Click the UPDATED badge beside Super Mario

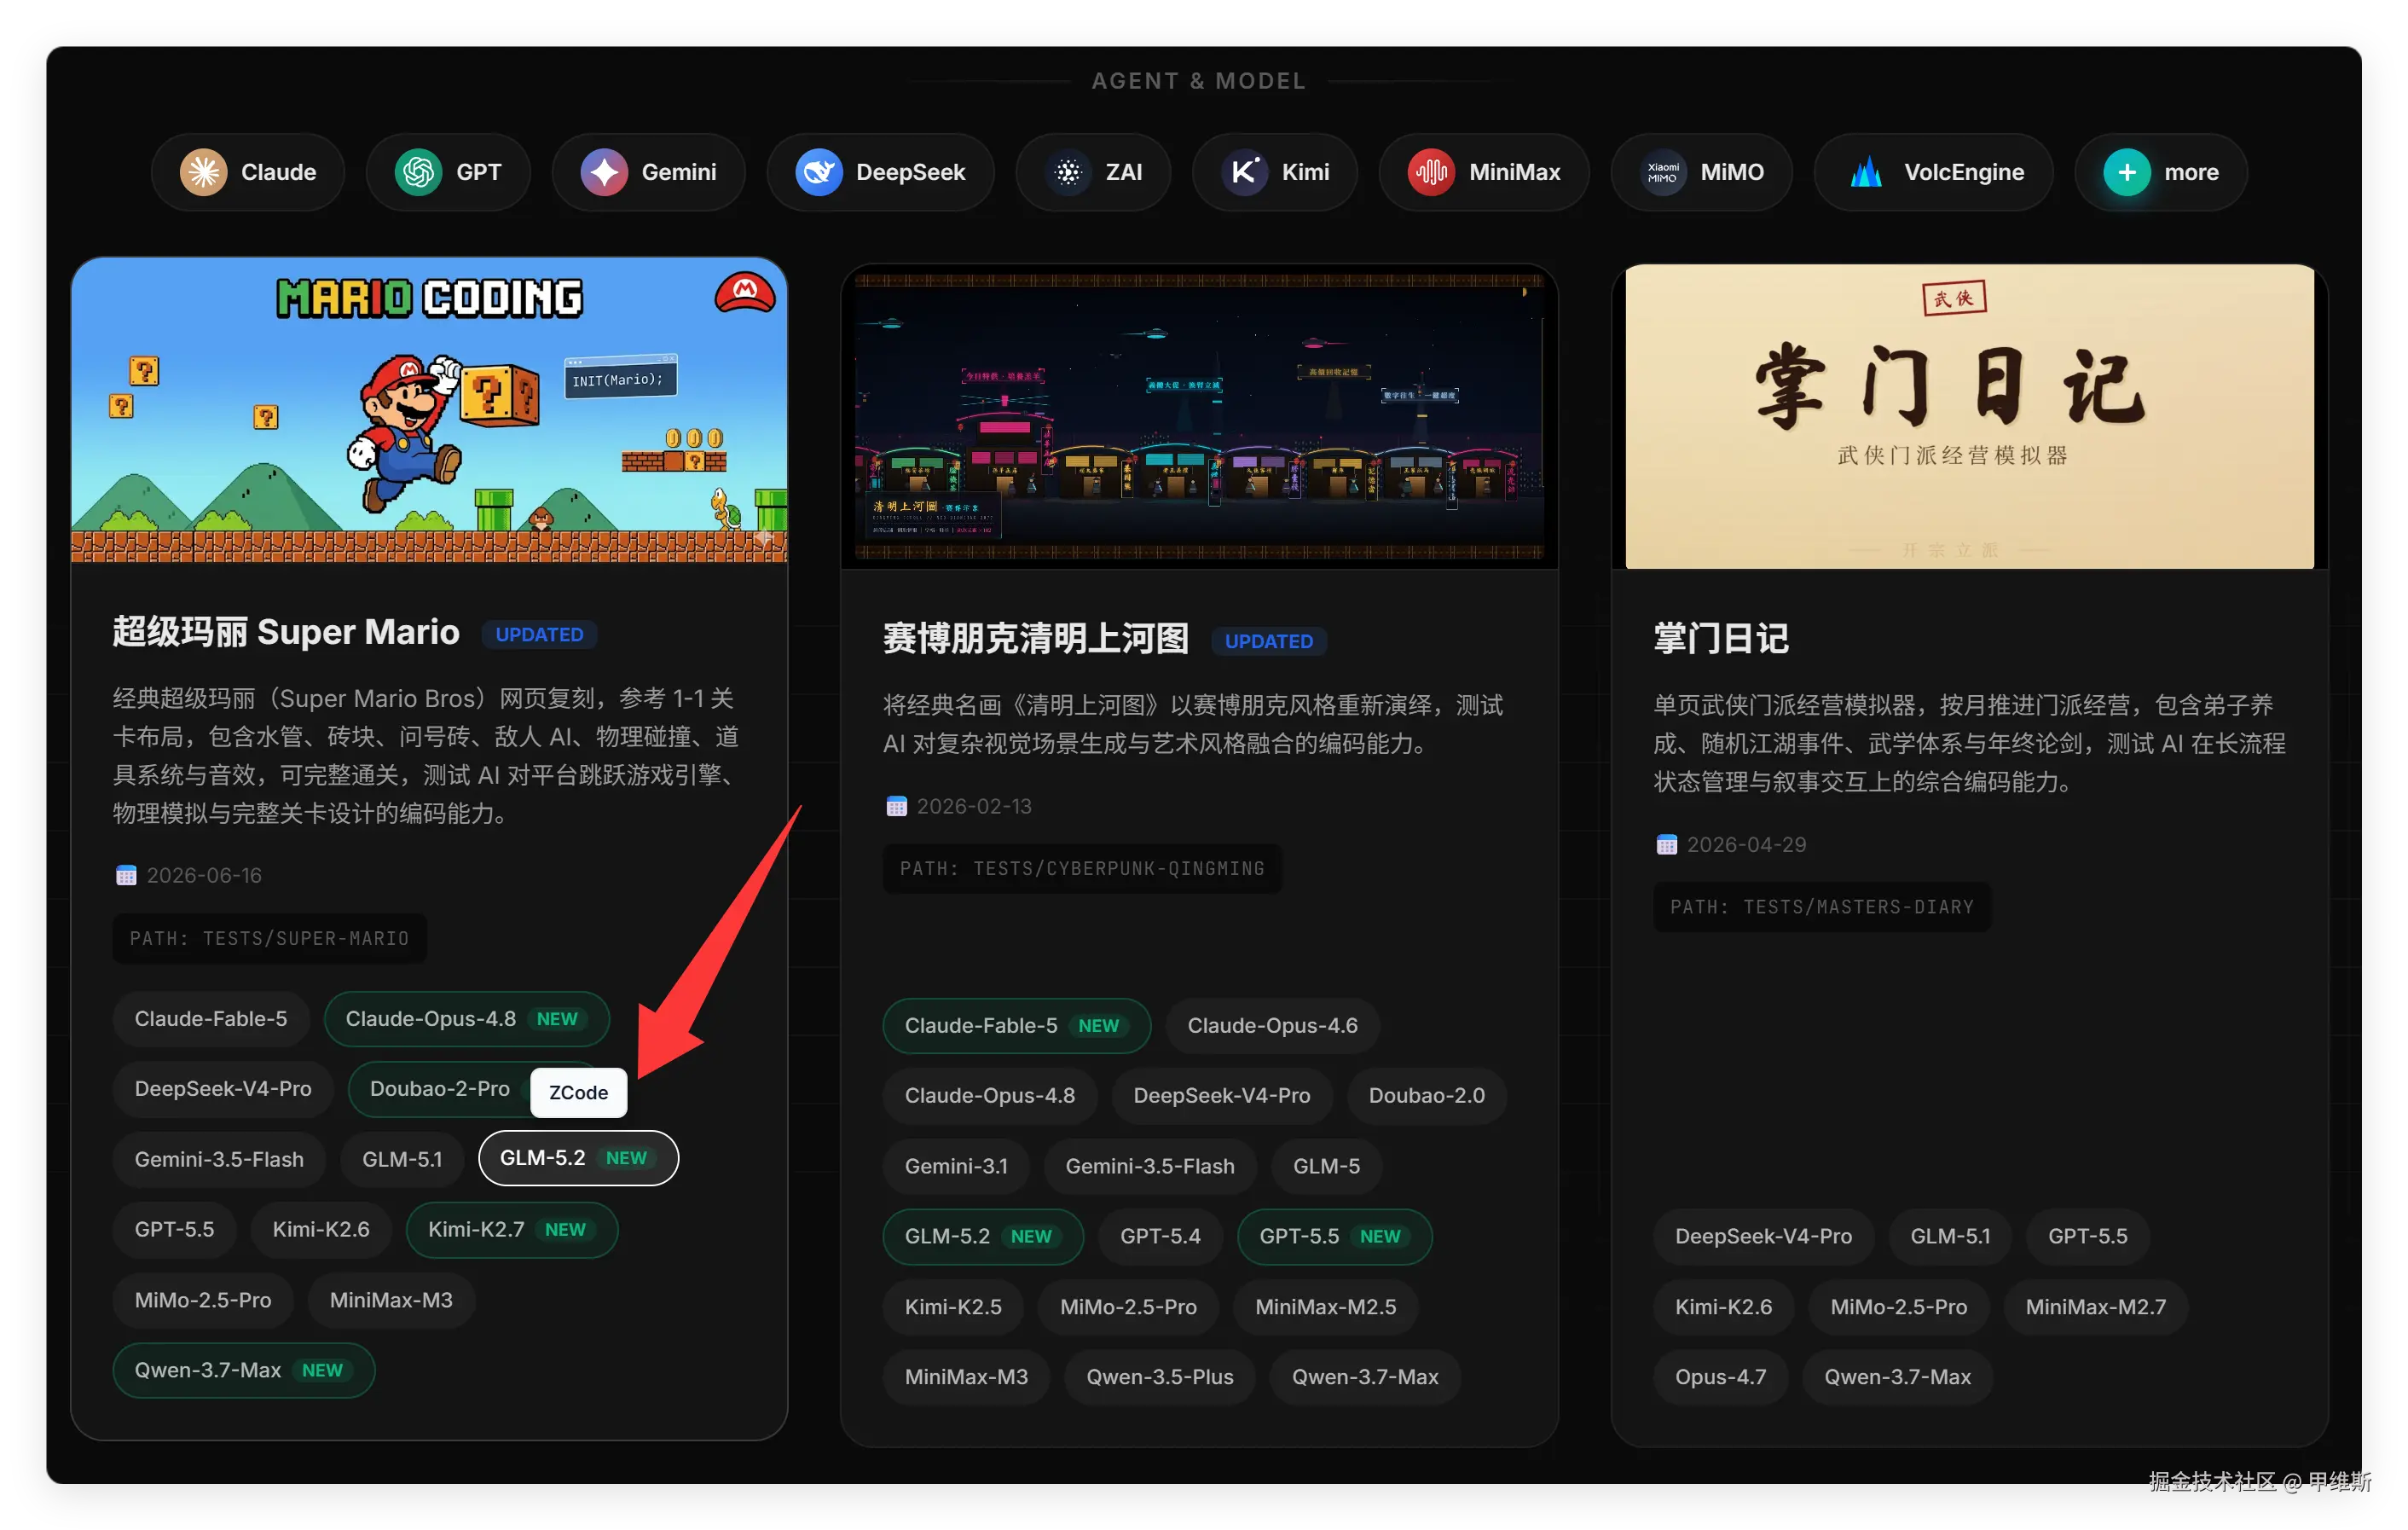(x=539, y=635)
